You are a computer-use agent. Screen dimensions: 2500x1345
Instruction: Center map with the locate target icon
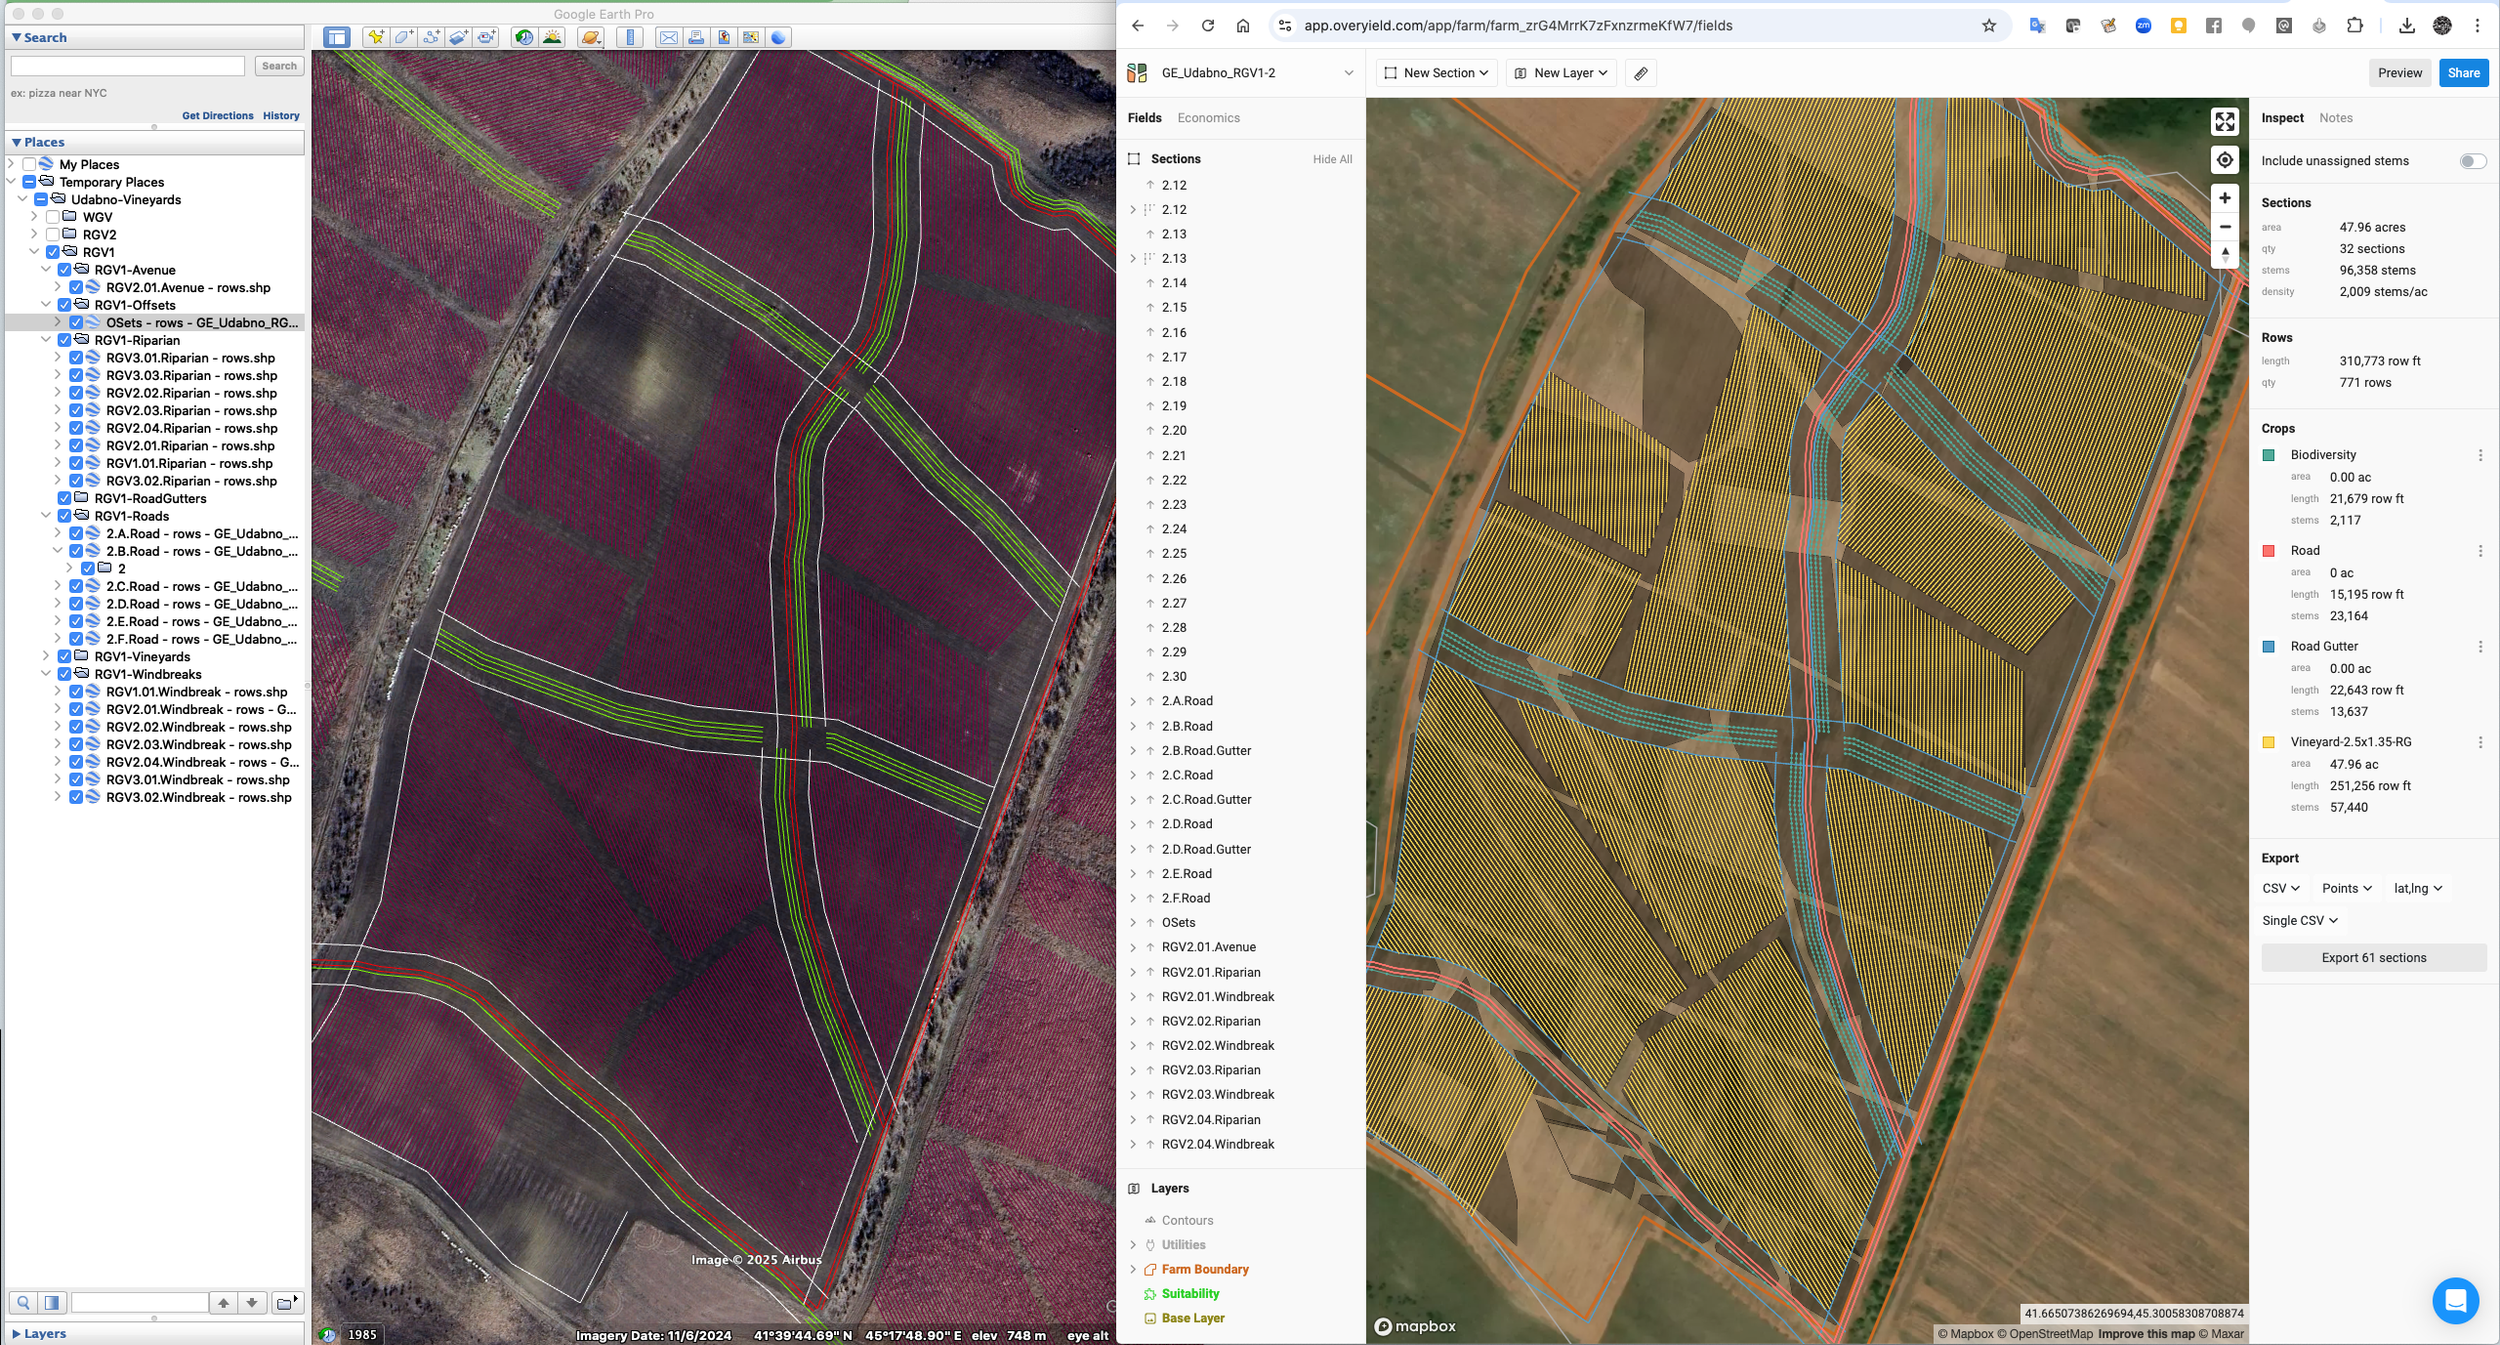point(2224,160)
